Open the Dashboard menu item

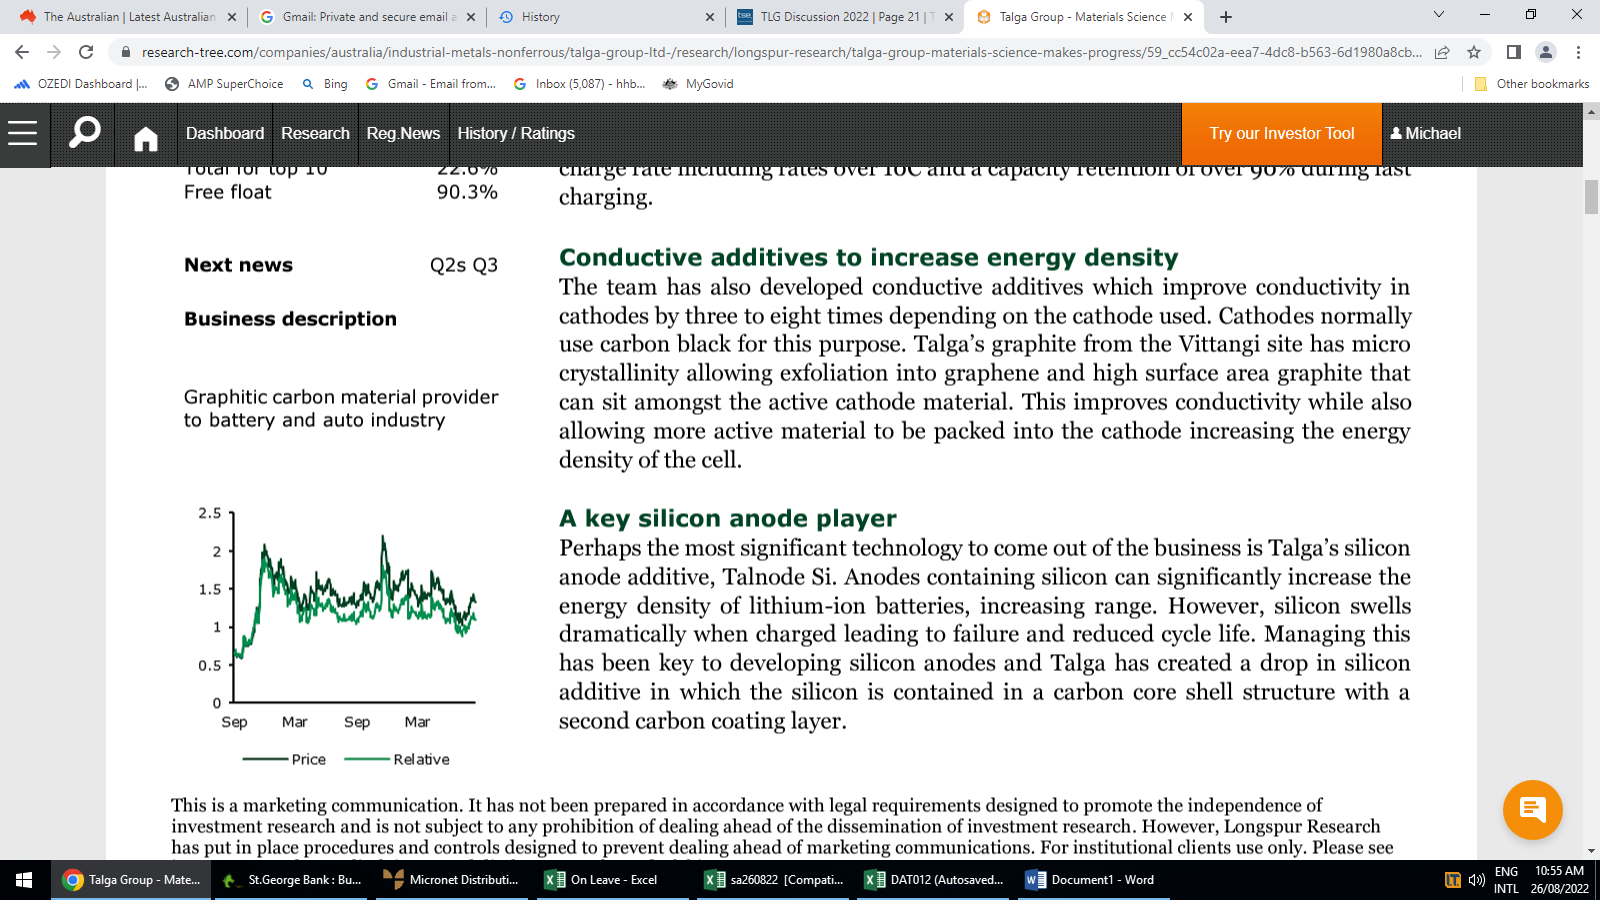[225, 133]
